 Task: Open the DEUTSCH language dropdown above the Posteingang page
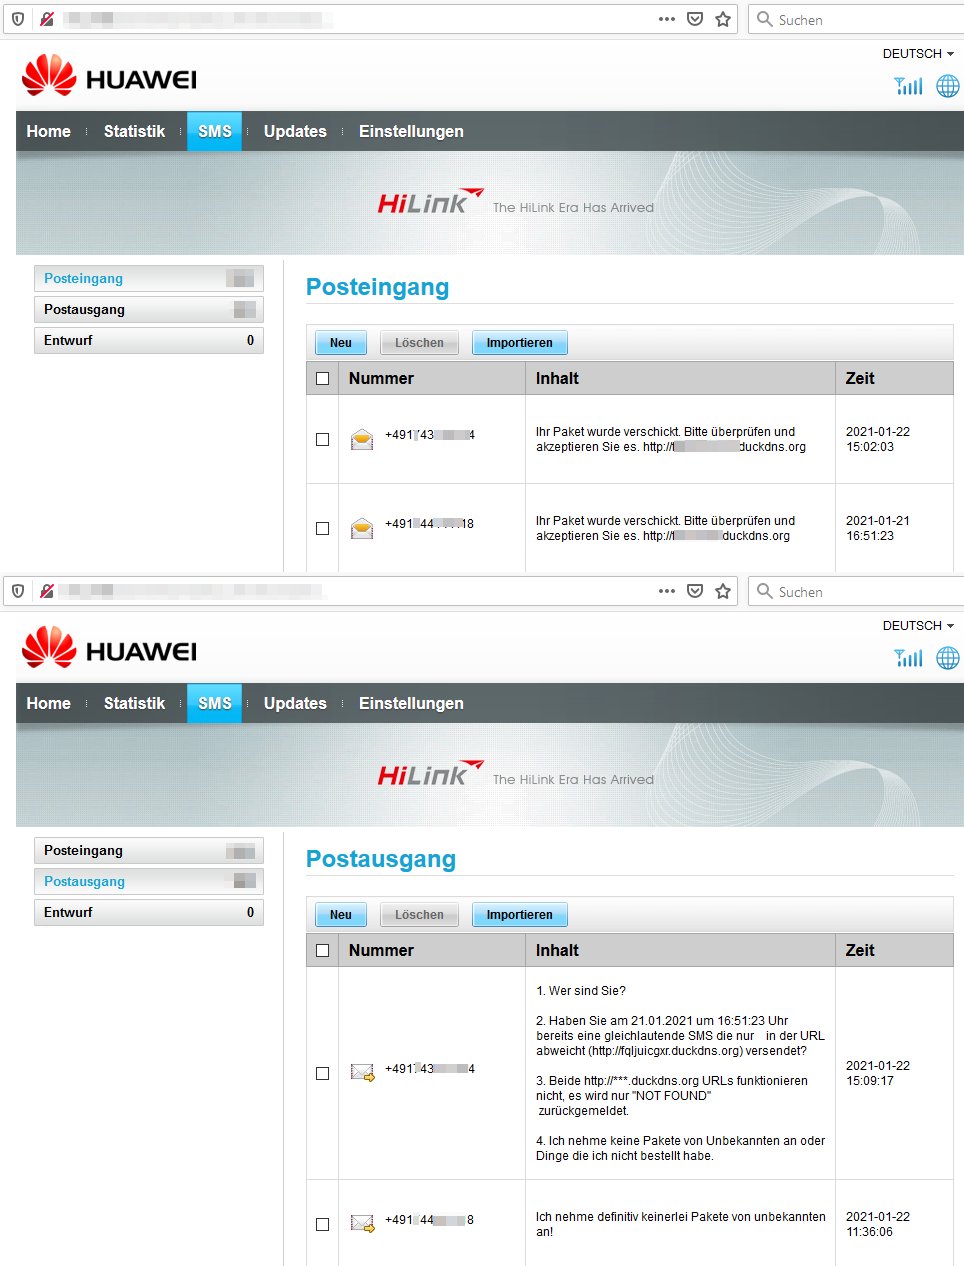point(917,54)
